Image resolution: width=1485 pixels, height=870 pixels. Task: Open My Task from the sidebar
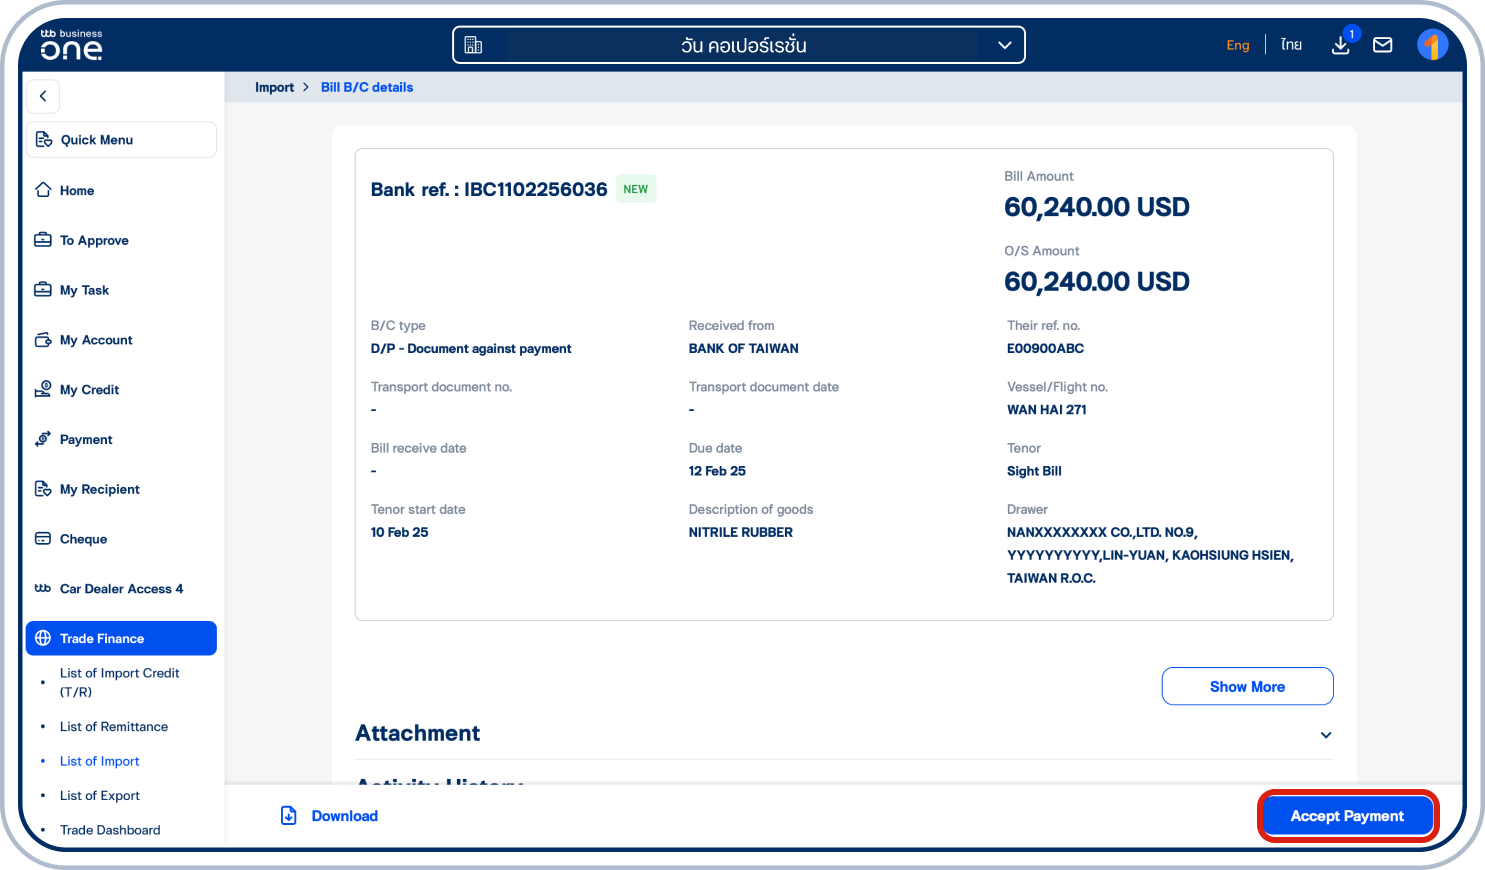(x=42, y=290)
